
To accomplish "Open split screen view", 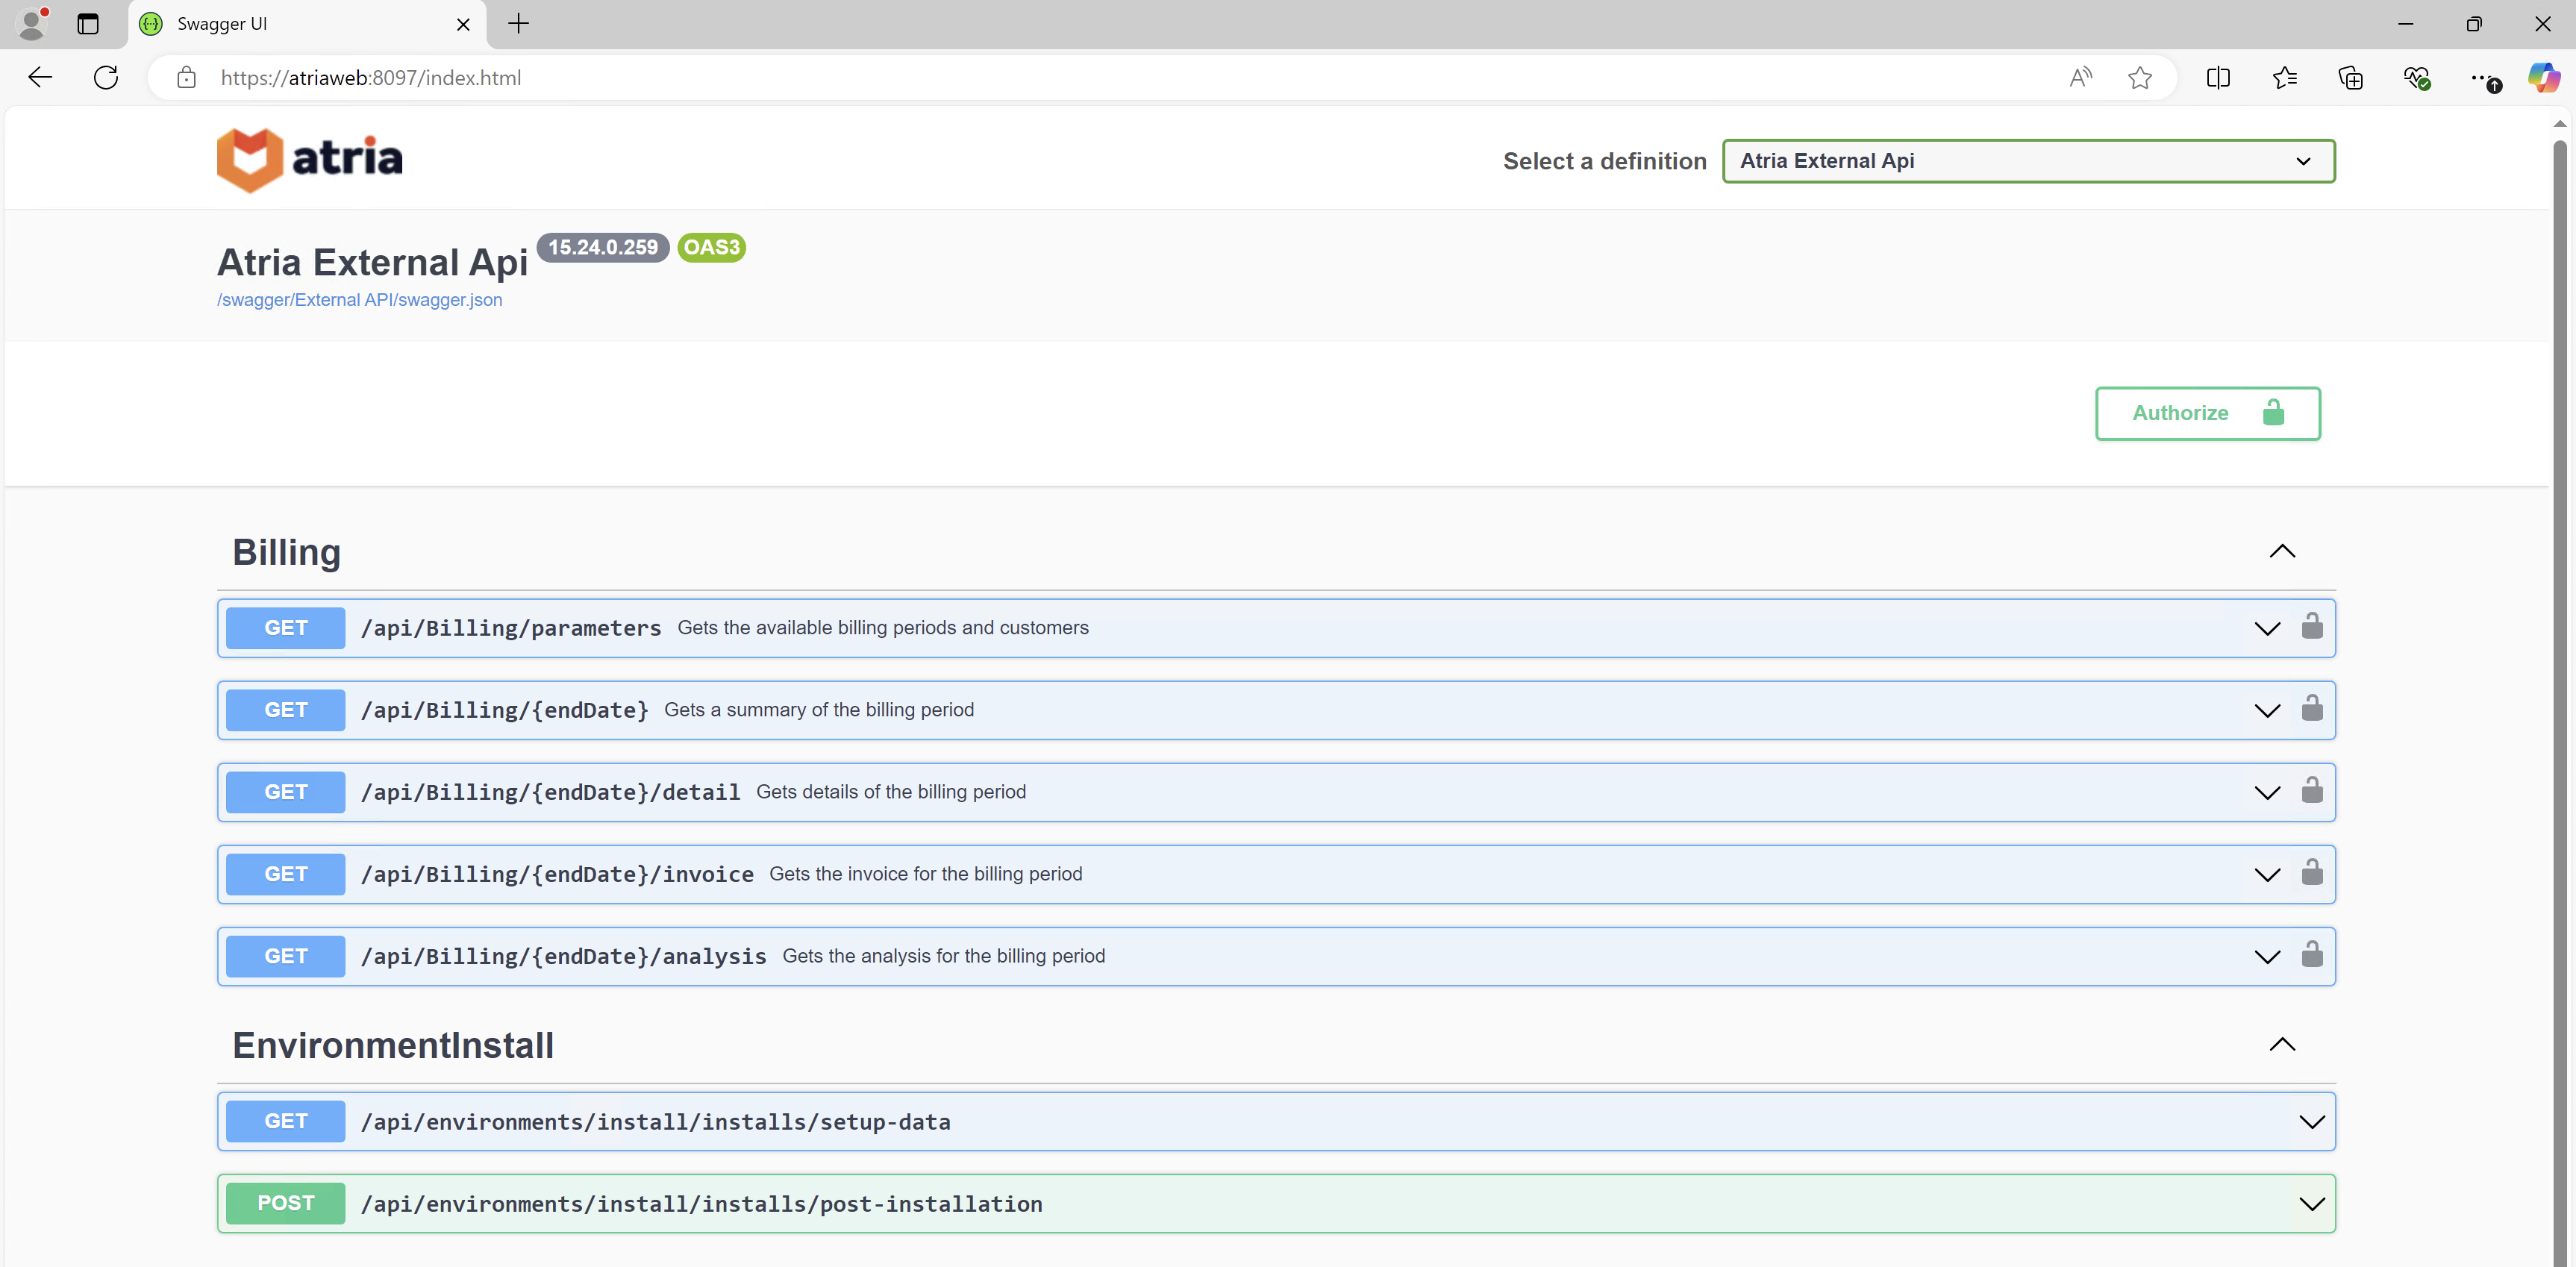I will coord(2218,77).
